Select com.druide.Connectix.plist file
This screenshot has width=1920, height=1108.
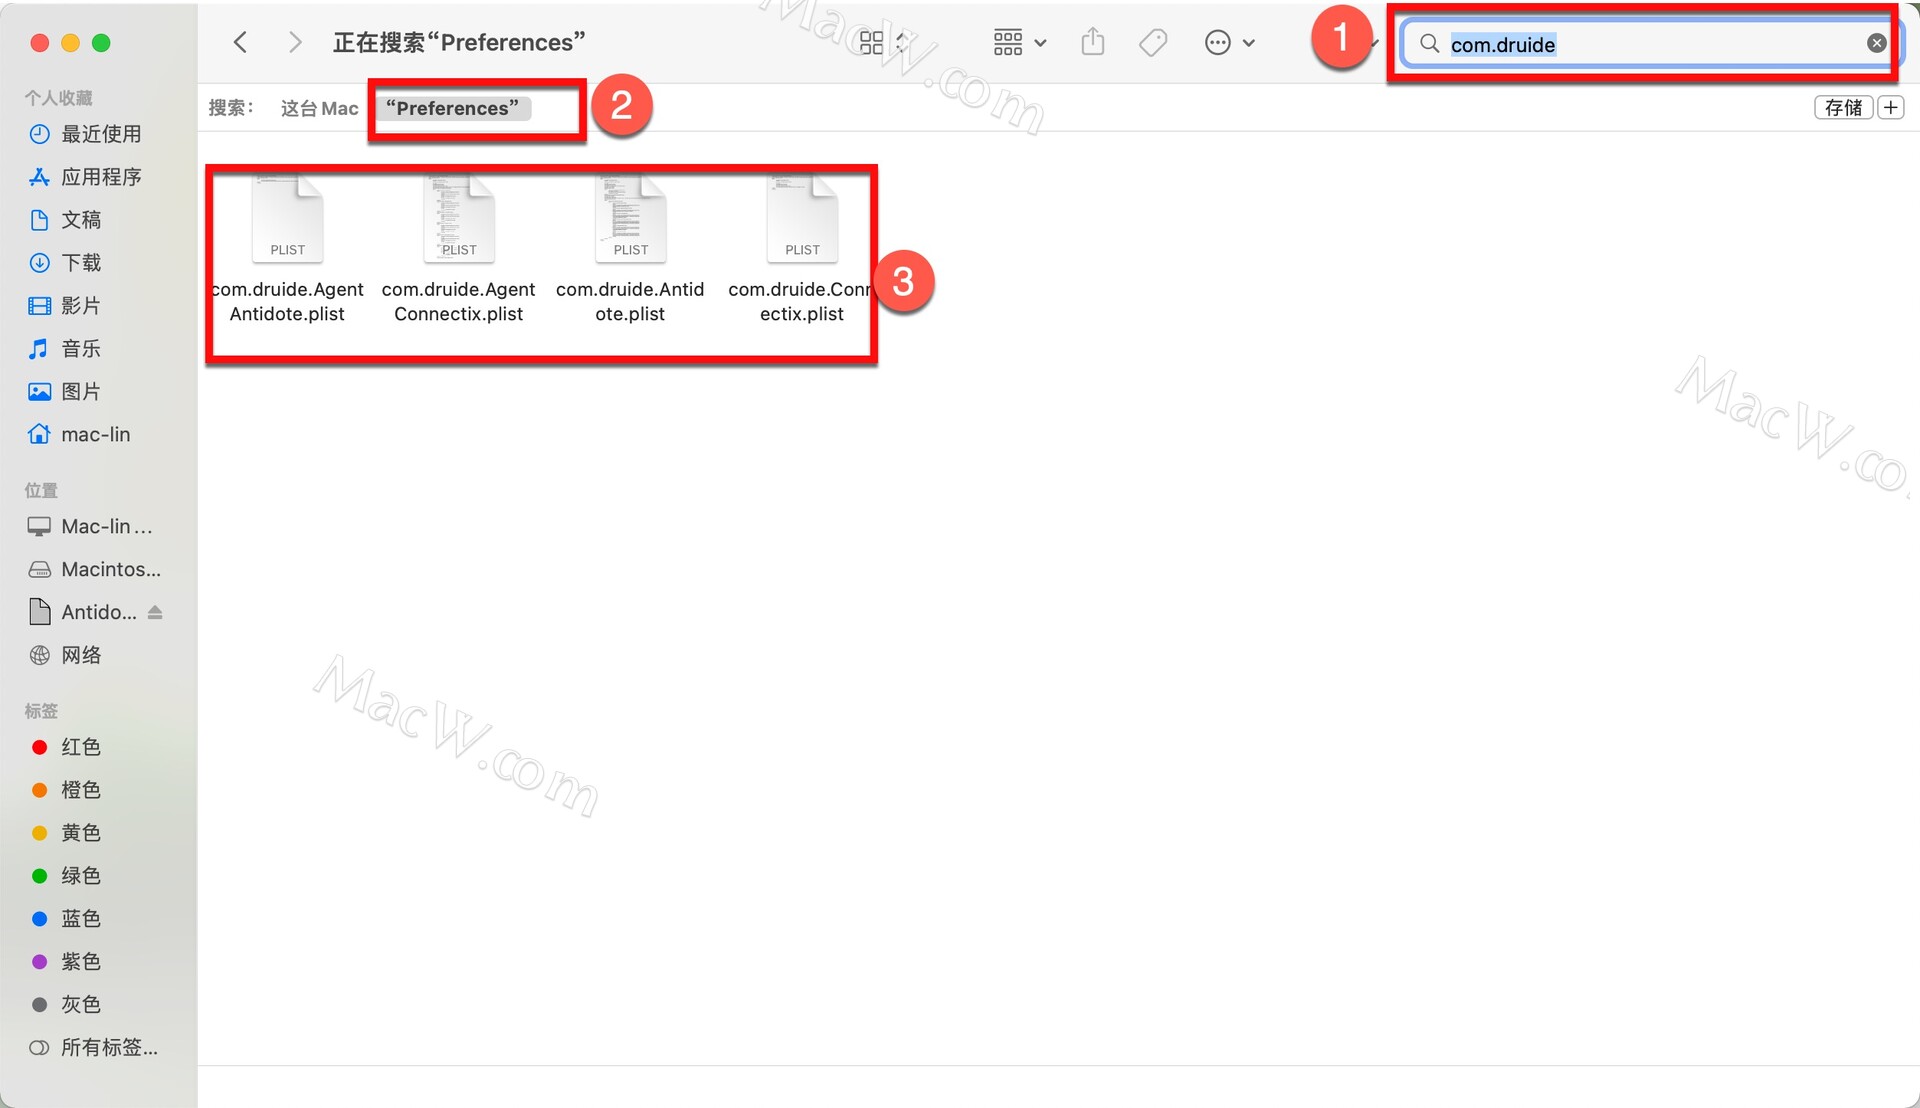[800, 250]
